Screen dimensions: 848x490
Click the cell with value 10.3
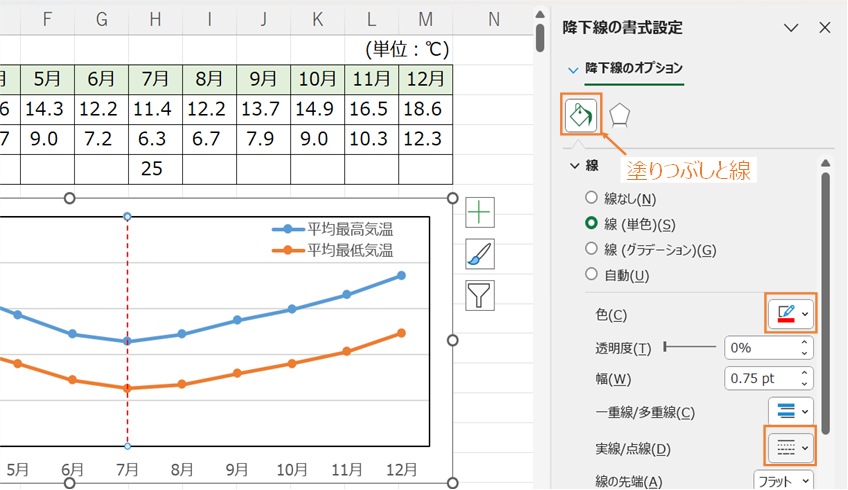point(372,139)
